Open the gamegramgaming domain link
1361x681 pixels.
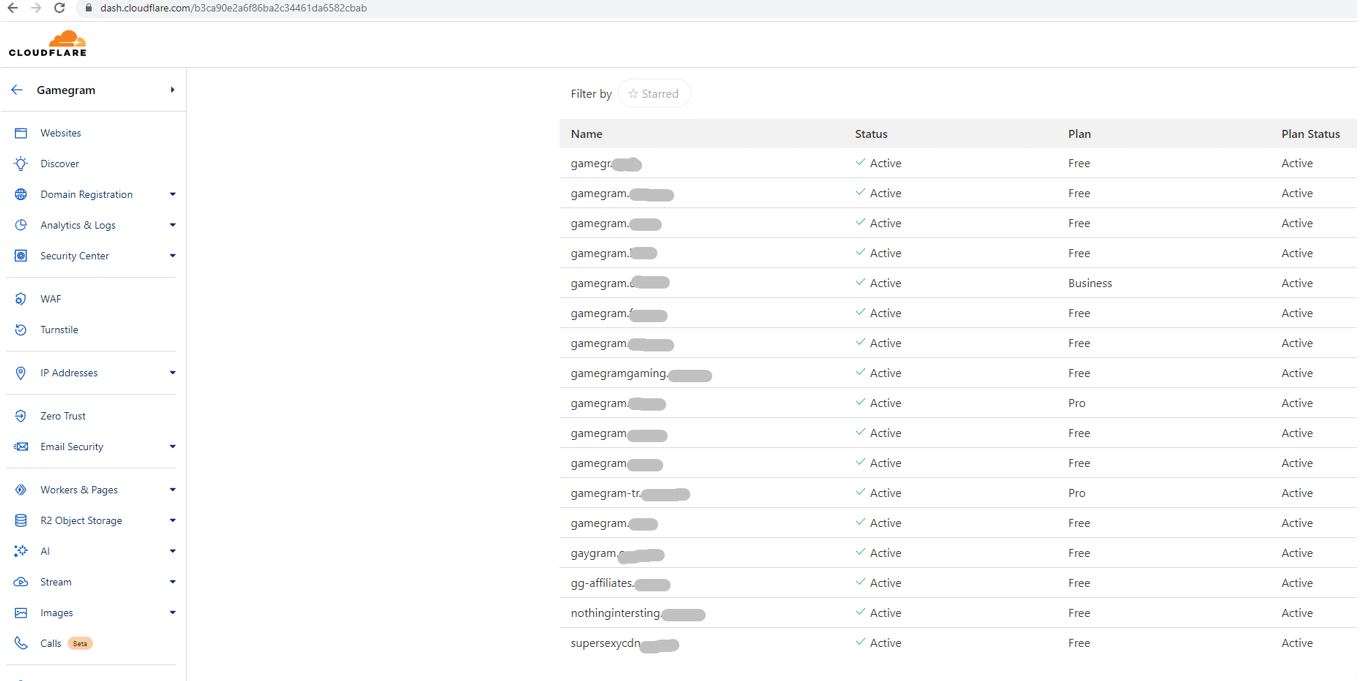click(641, 374)
